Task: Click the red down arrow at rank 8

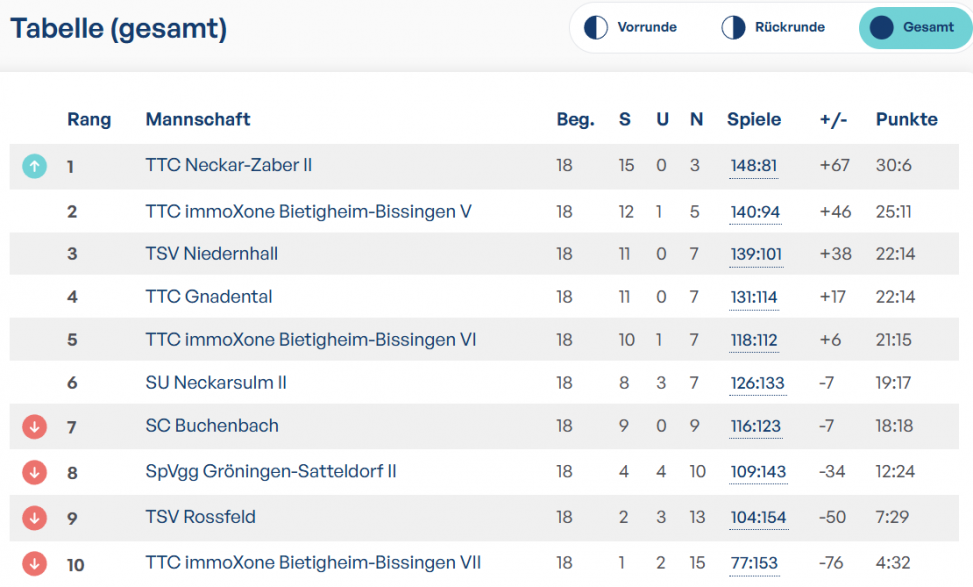Action: click(35, 473)
